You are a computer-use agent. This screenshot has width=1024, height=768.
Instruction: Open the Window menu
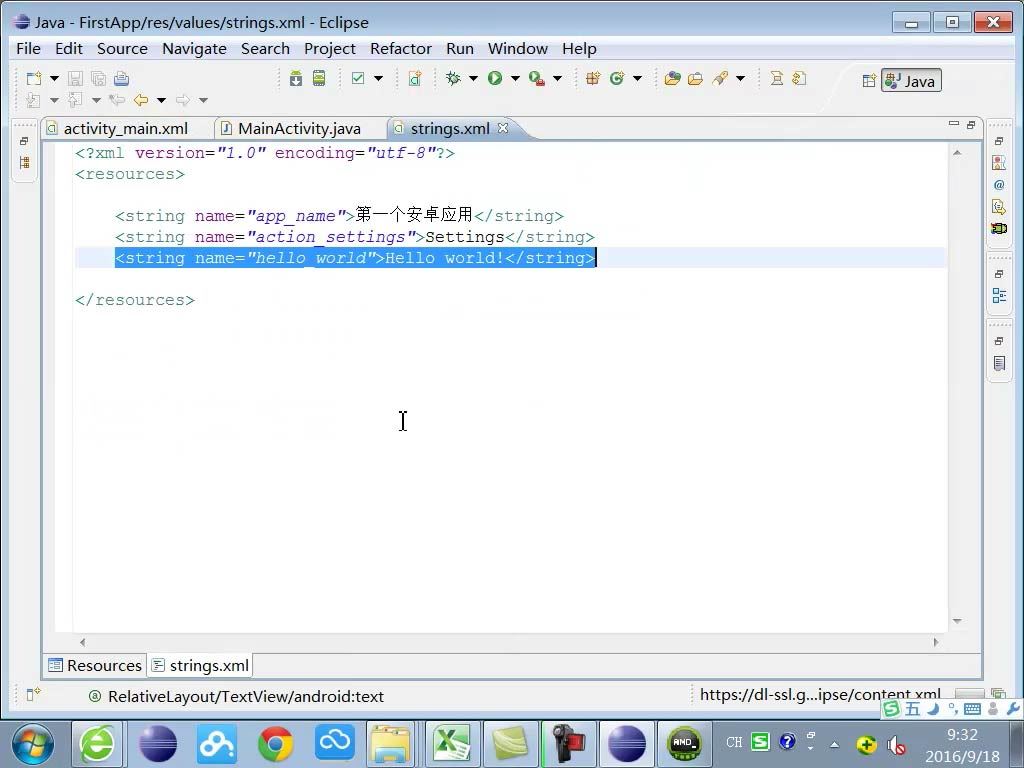(518, 49)
